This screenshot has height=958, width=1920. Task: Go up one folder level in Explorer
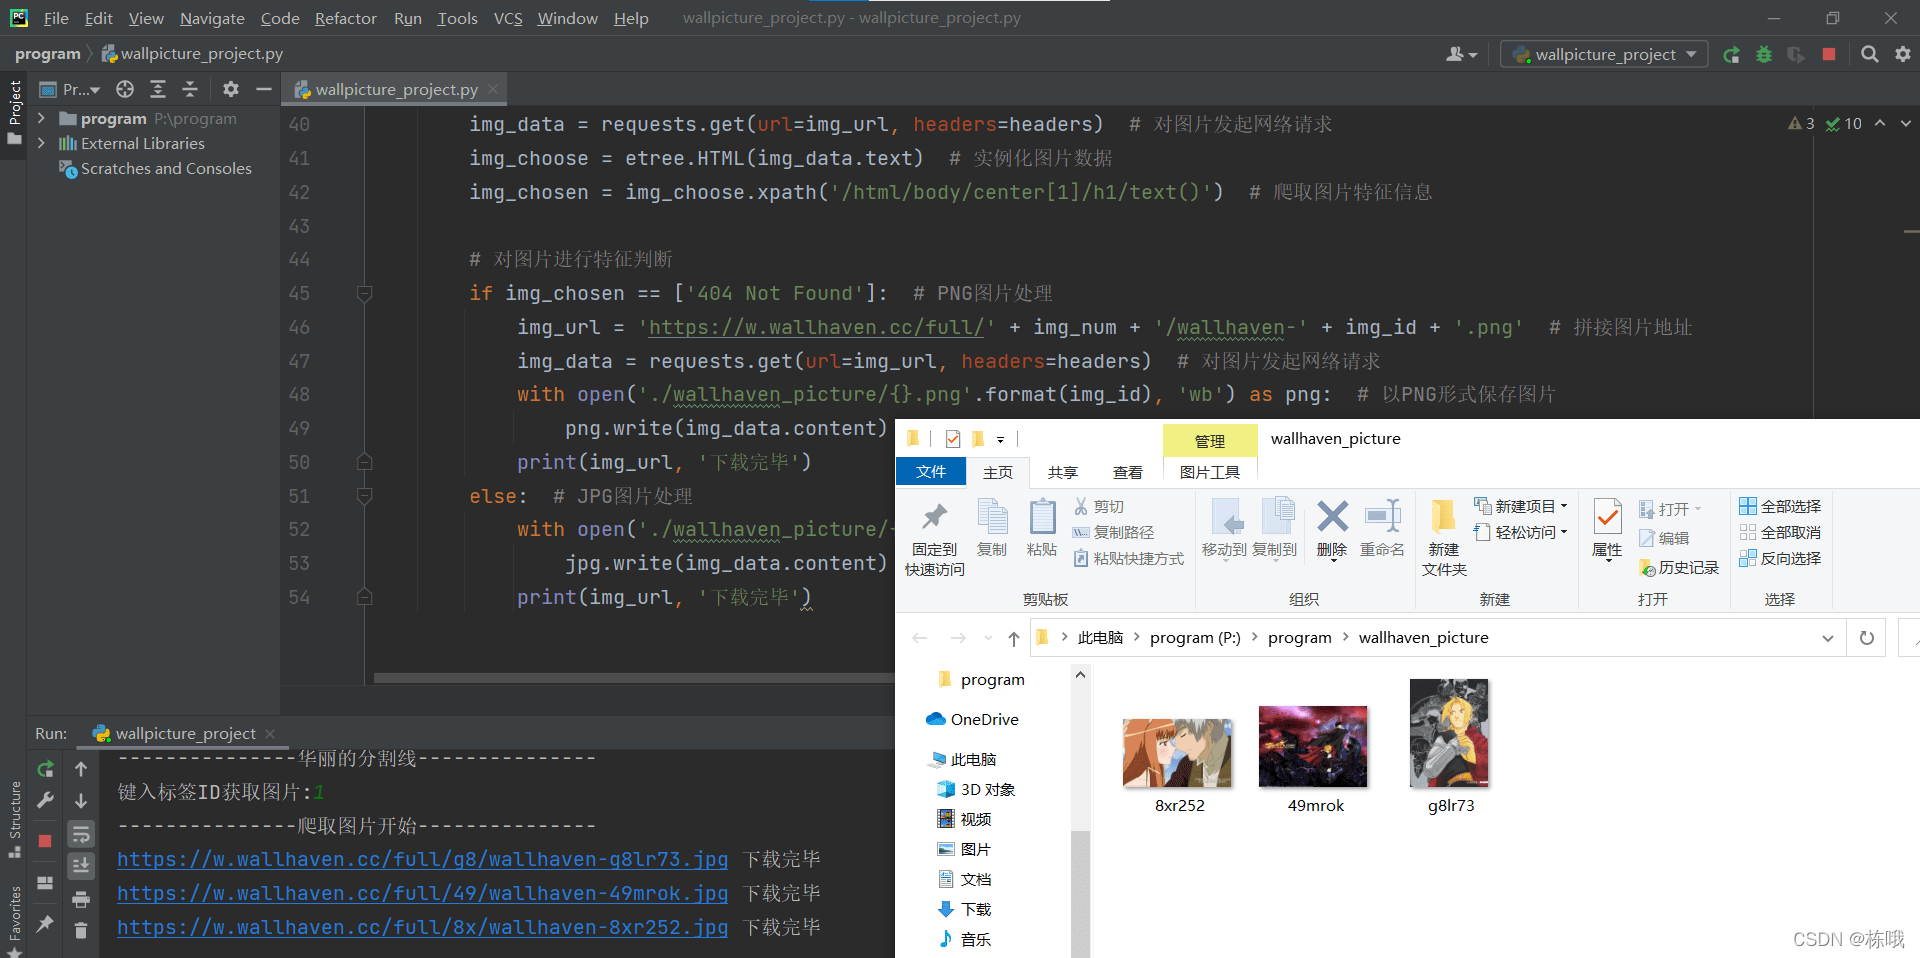1014,638
